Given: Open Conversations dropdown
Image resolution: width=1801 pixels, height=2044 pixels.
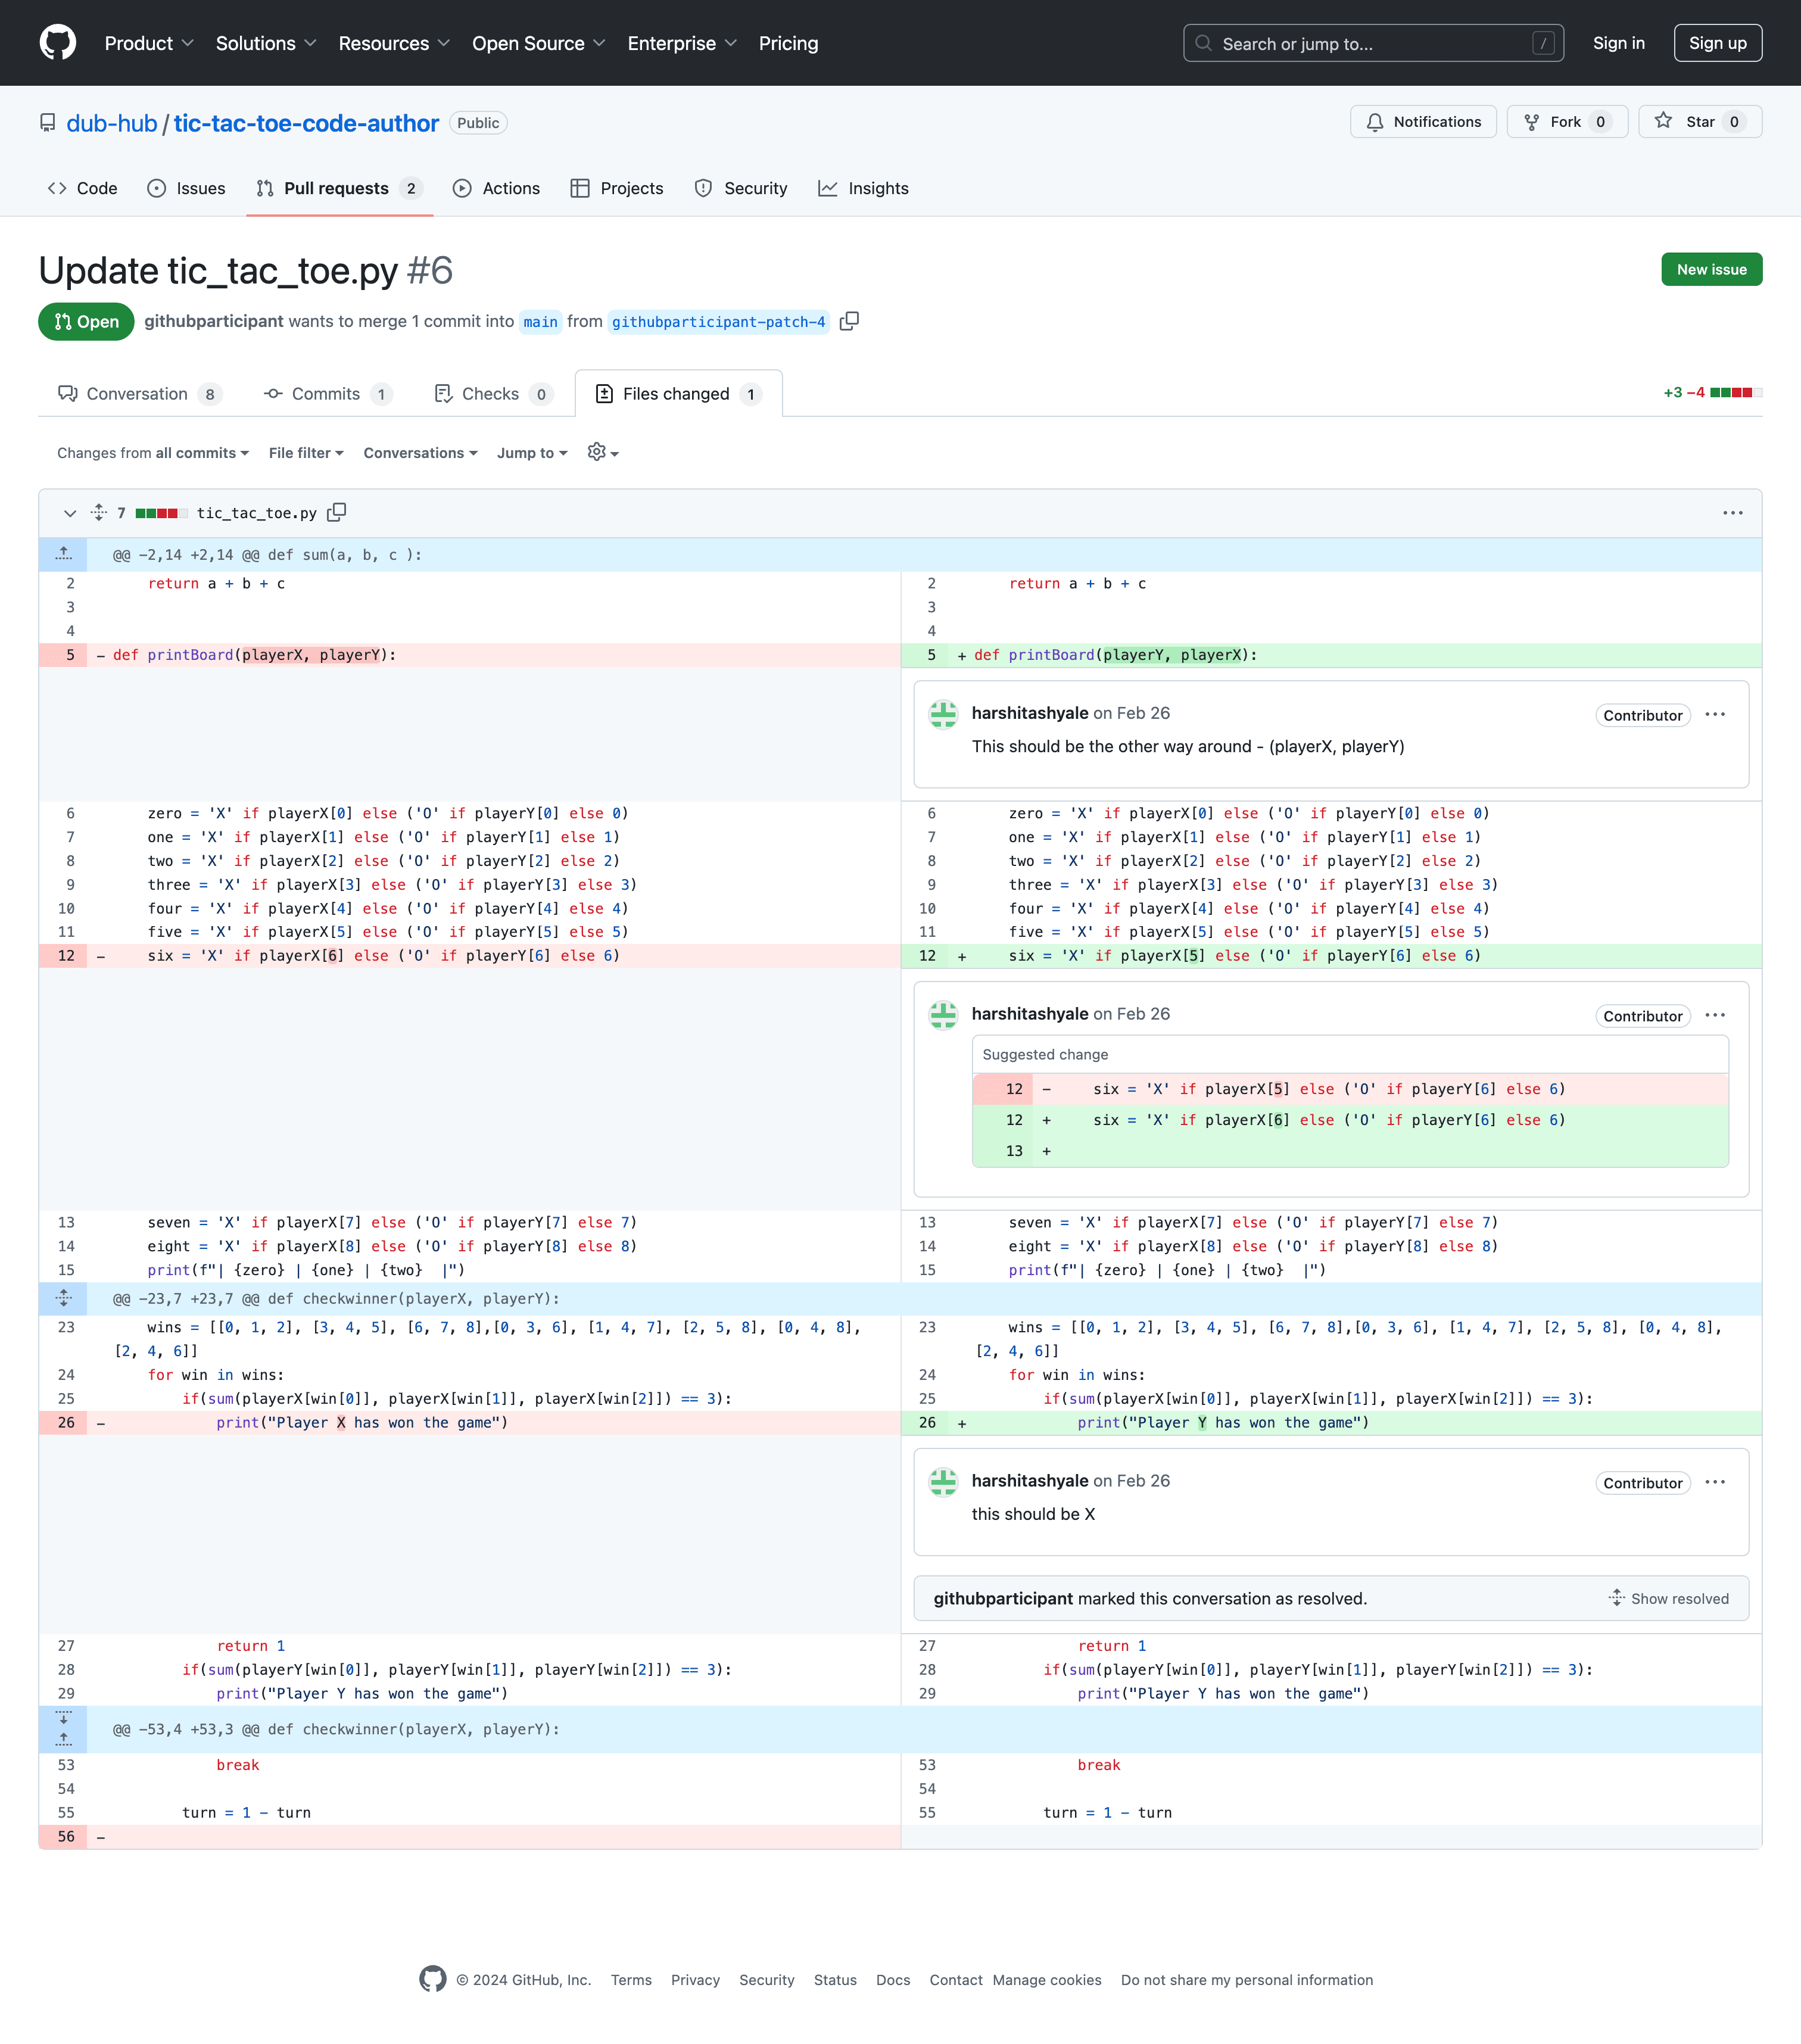Looking at the screenshot, I should pos(420,453).
